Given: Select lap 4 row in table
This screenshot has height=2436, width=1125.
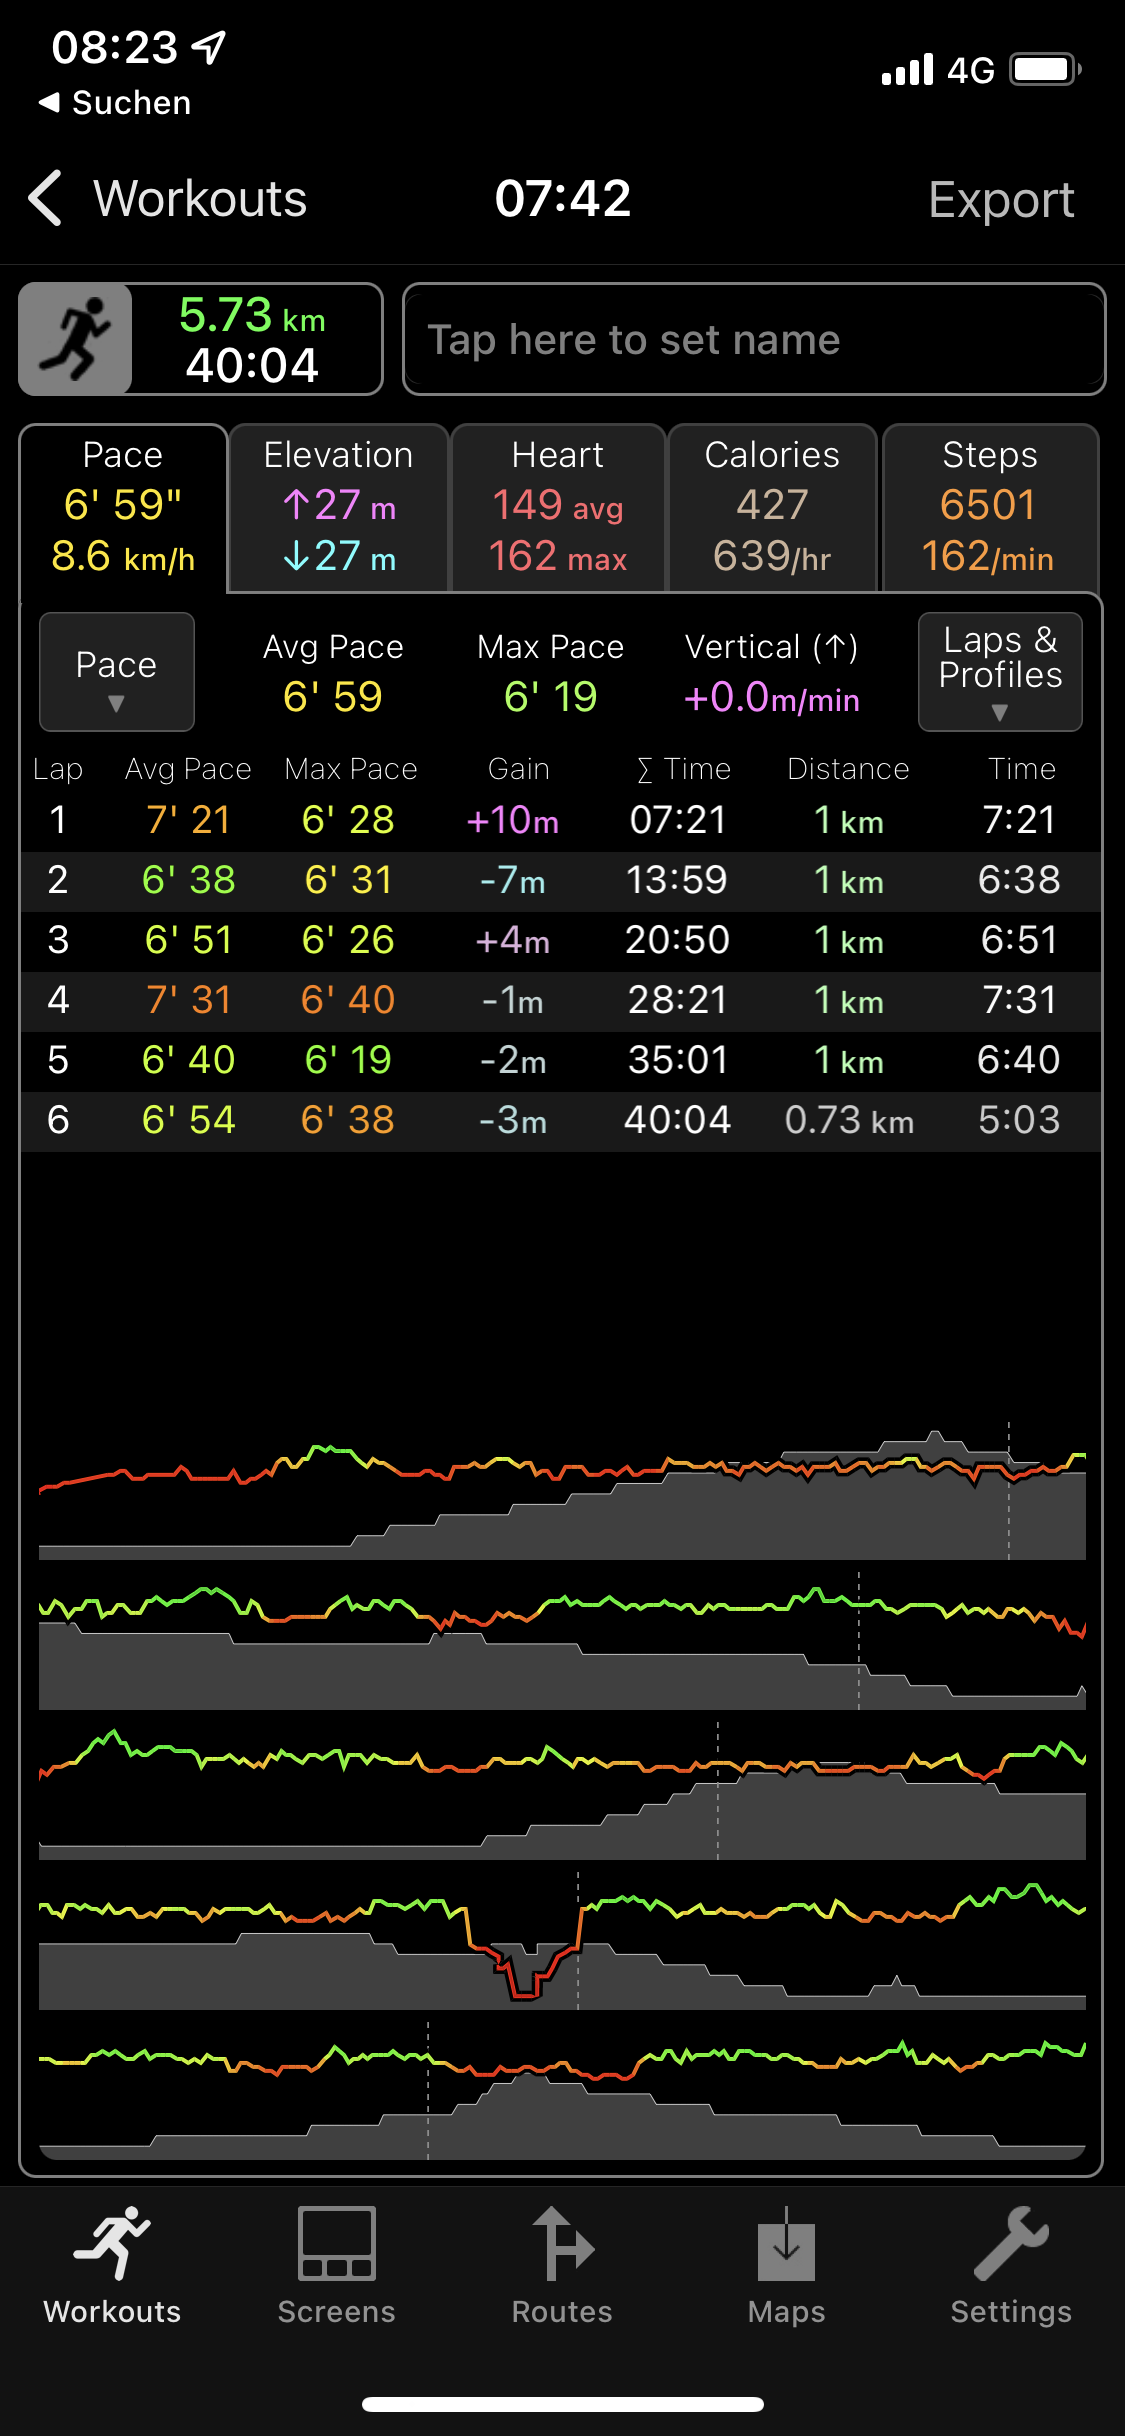Looking at the screenshot, I should pyautogui.click(x=560, y=1000).
